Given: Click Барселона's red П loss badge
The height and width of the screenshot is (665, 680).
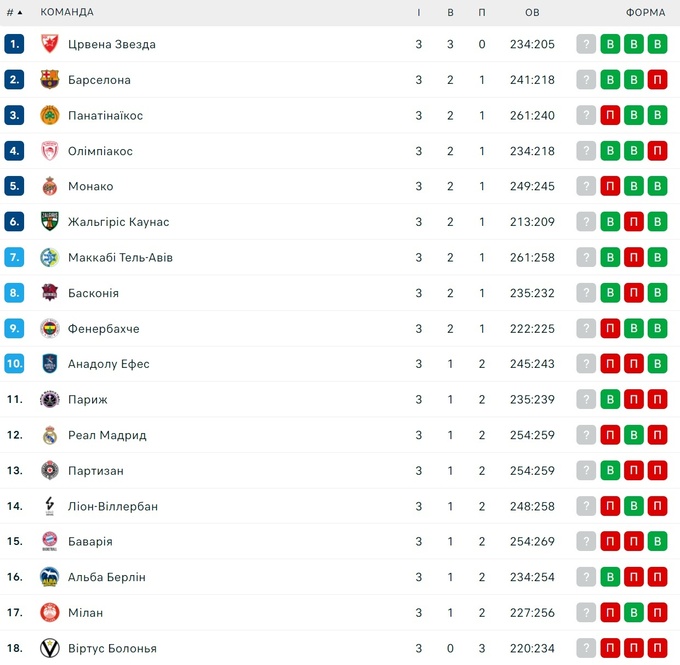Looking at the screenshot, I should point(657,80).
